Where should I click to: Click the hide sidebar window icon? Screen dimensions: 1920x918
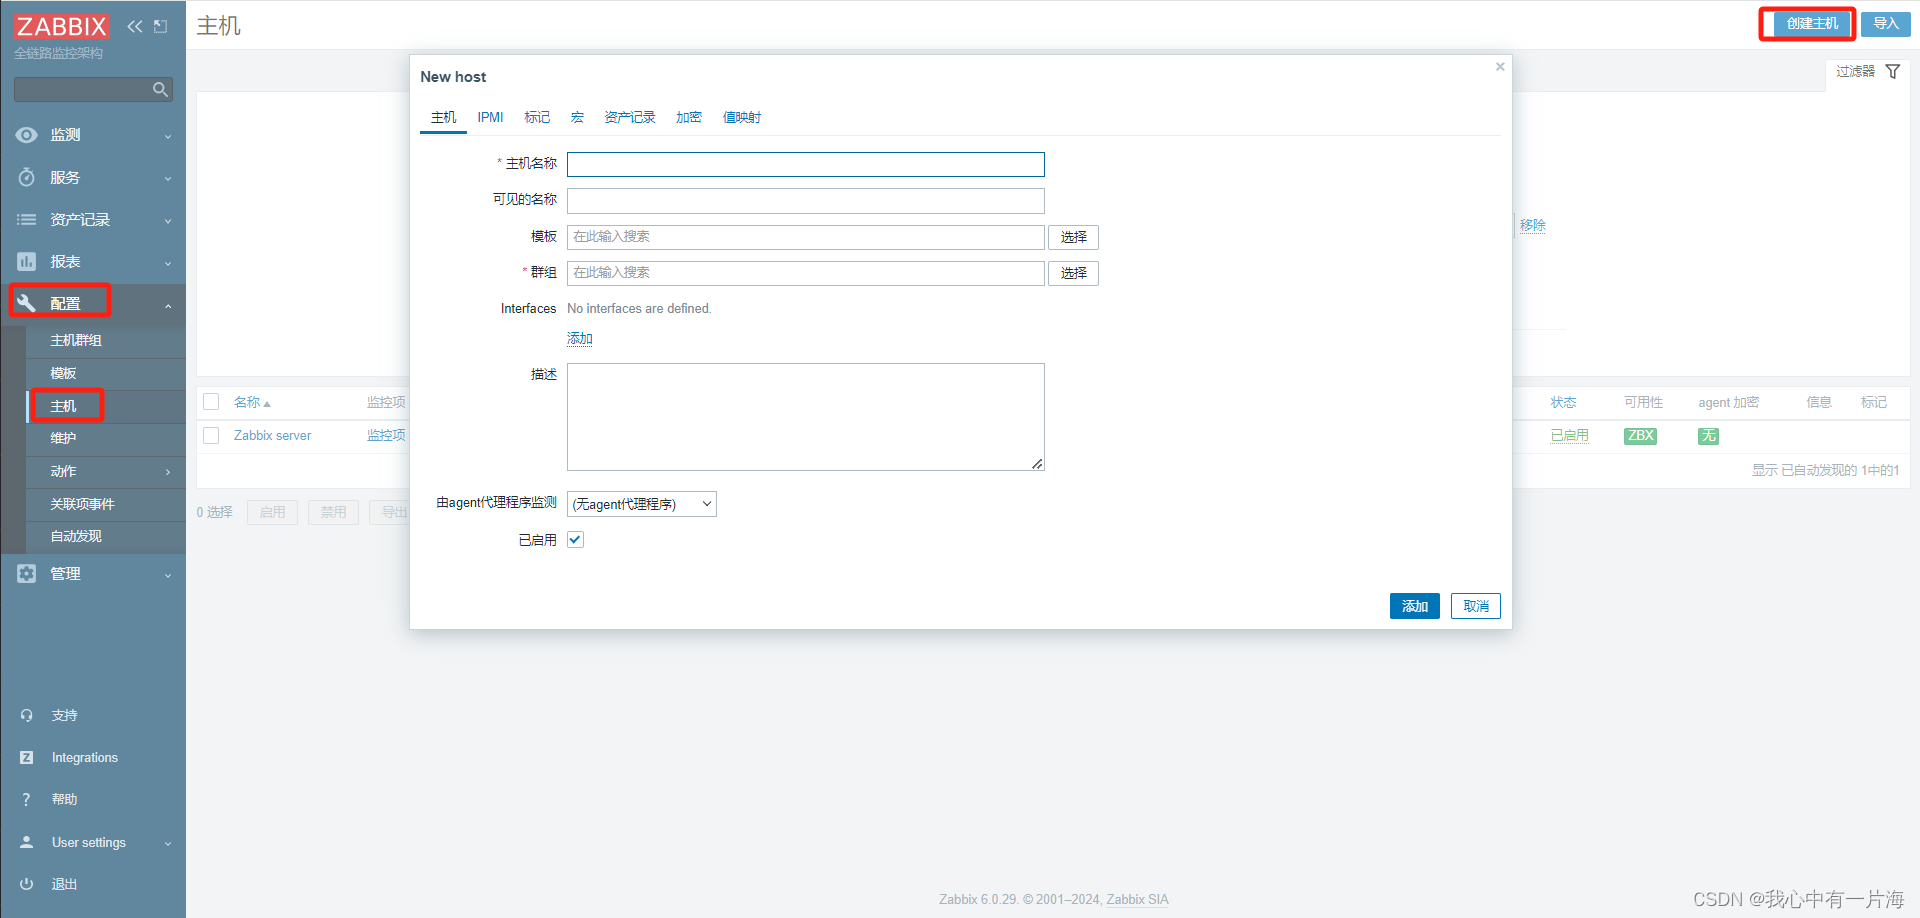[x=160, y=26]
